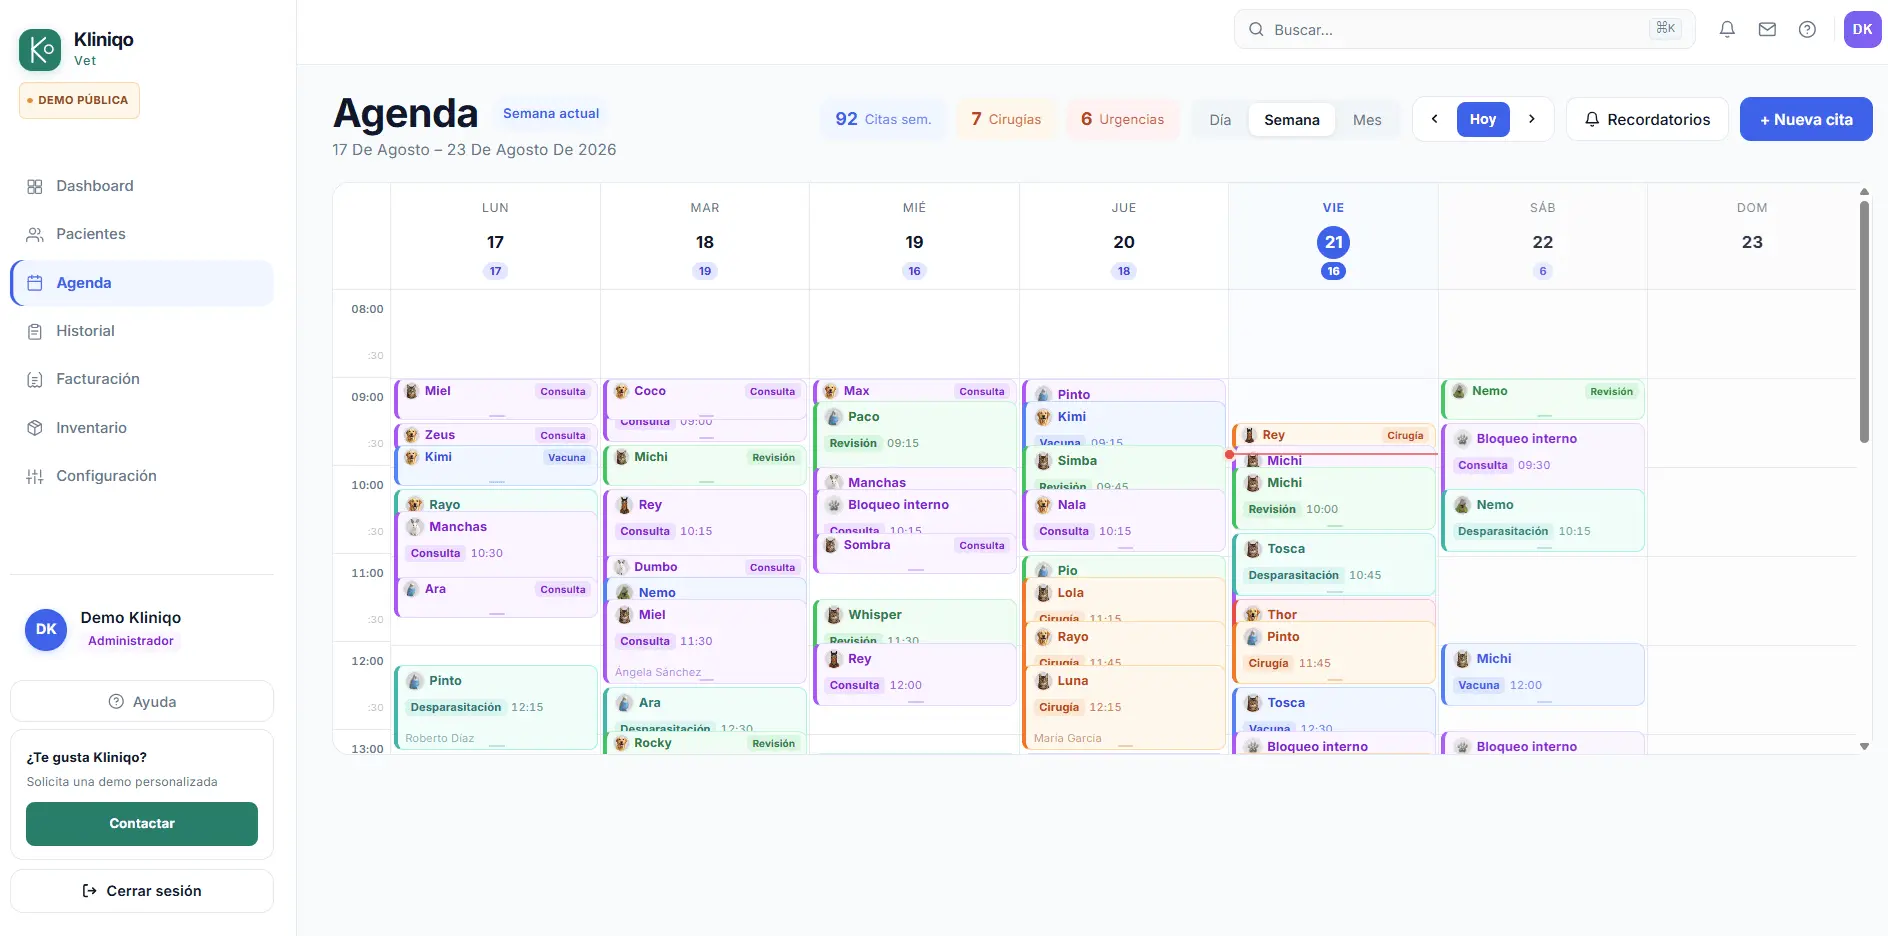Open the Demo Kliniqo Administrador profile

(142, 629)
